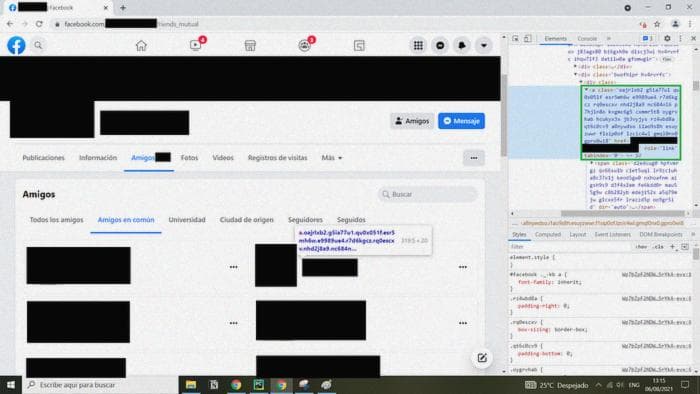The height and width of the screenshot is (394, 700).
Task: Click the Buscar friends search field
Action: [x=428, y=194]
